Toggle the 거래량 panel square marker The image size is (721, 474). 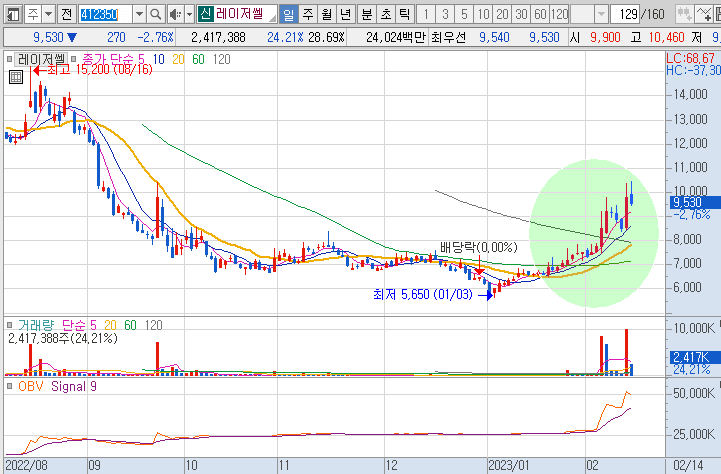tap(9, 325)
